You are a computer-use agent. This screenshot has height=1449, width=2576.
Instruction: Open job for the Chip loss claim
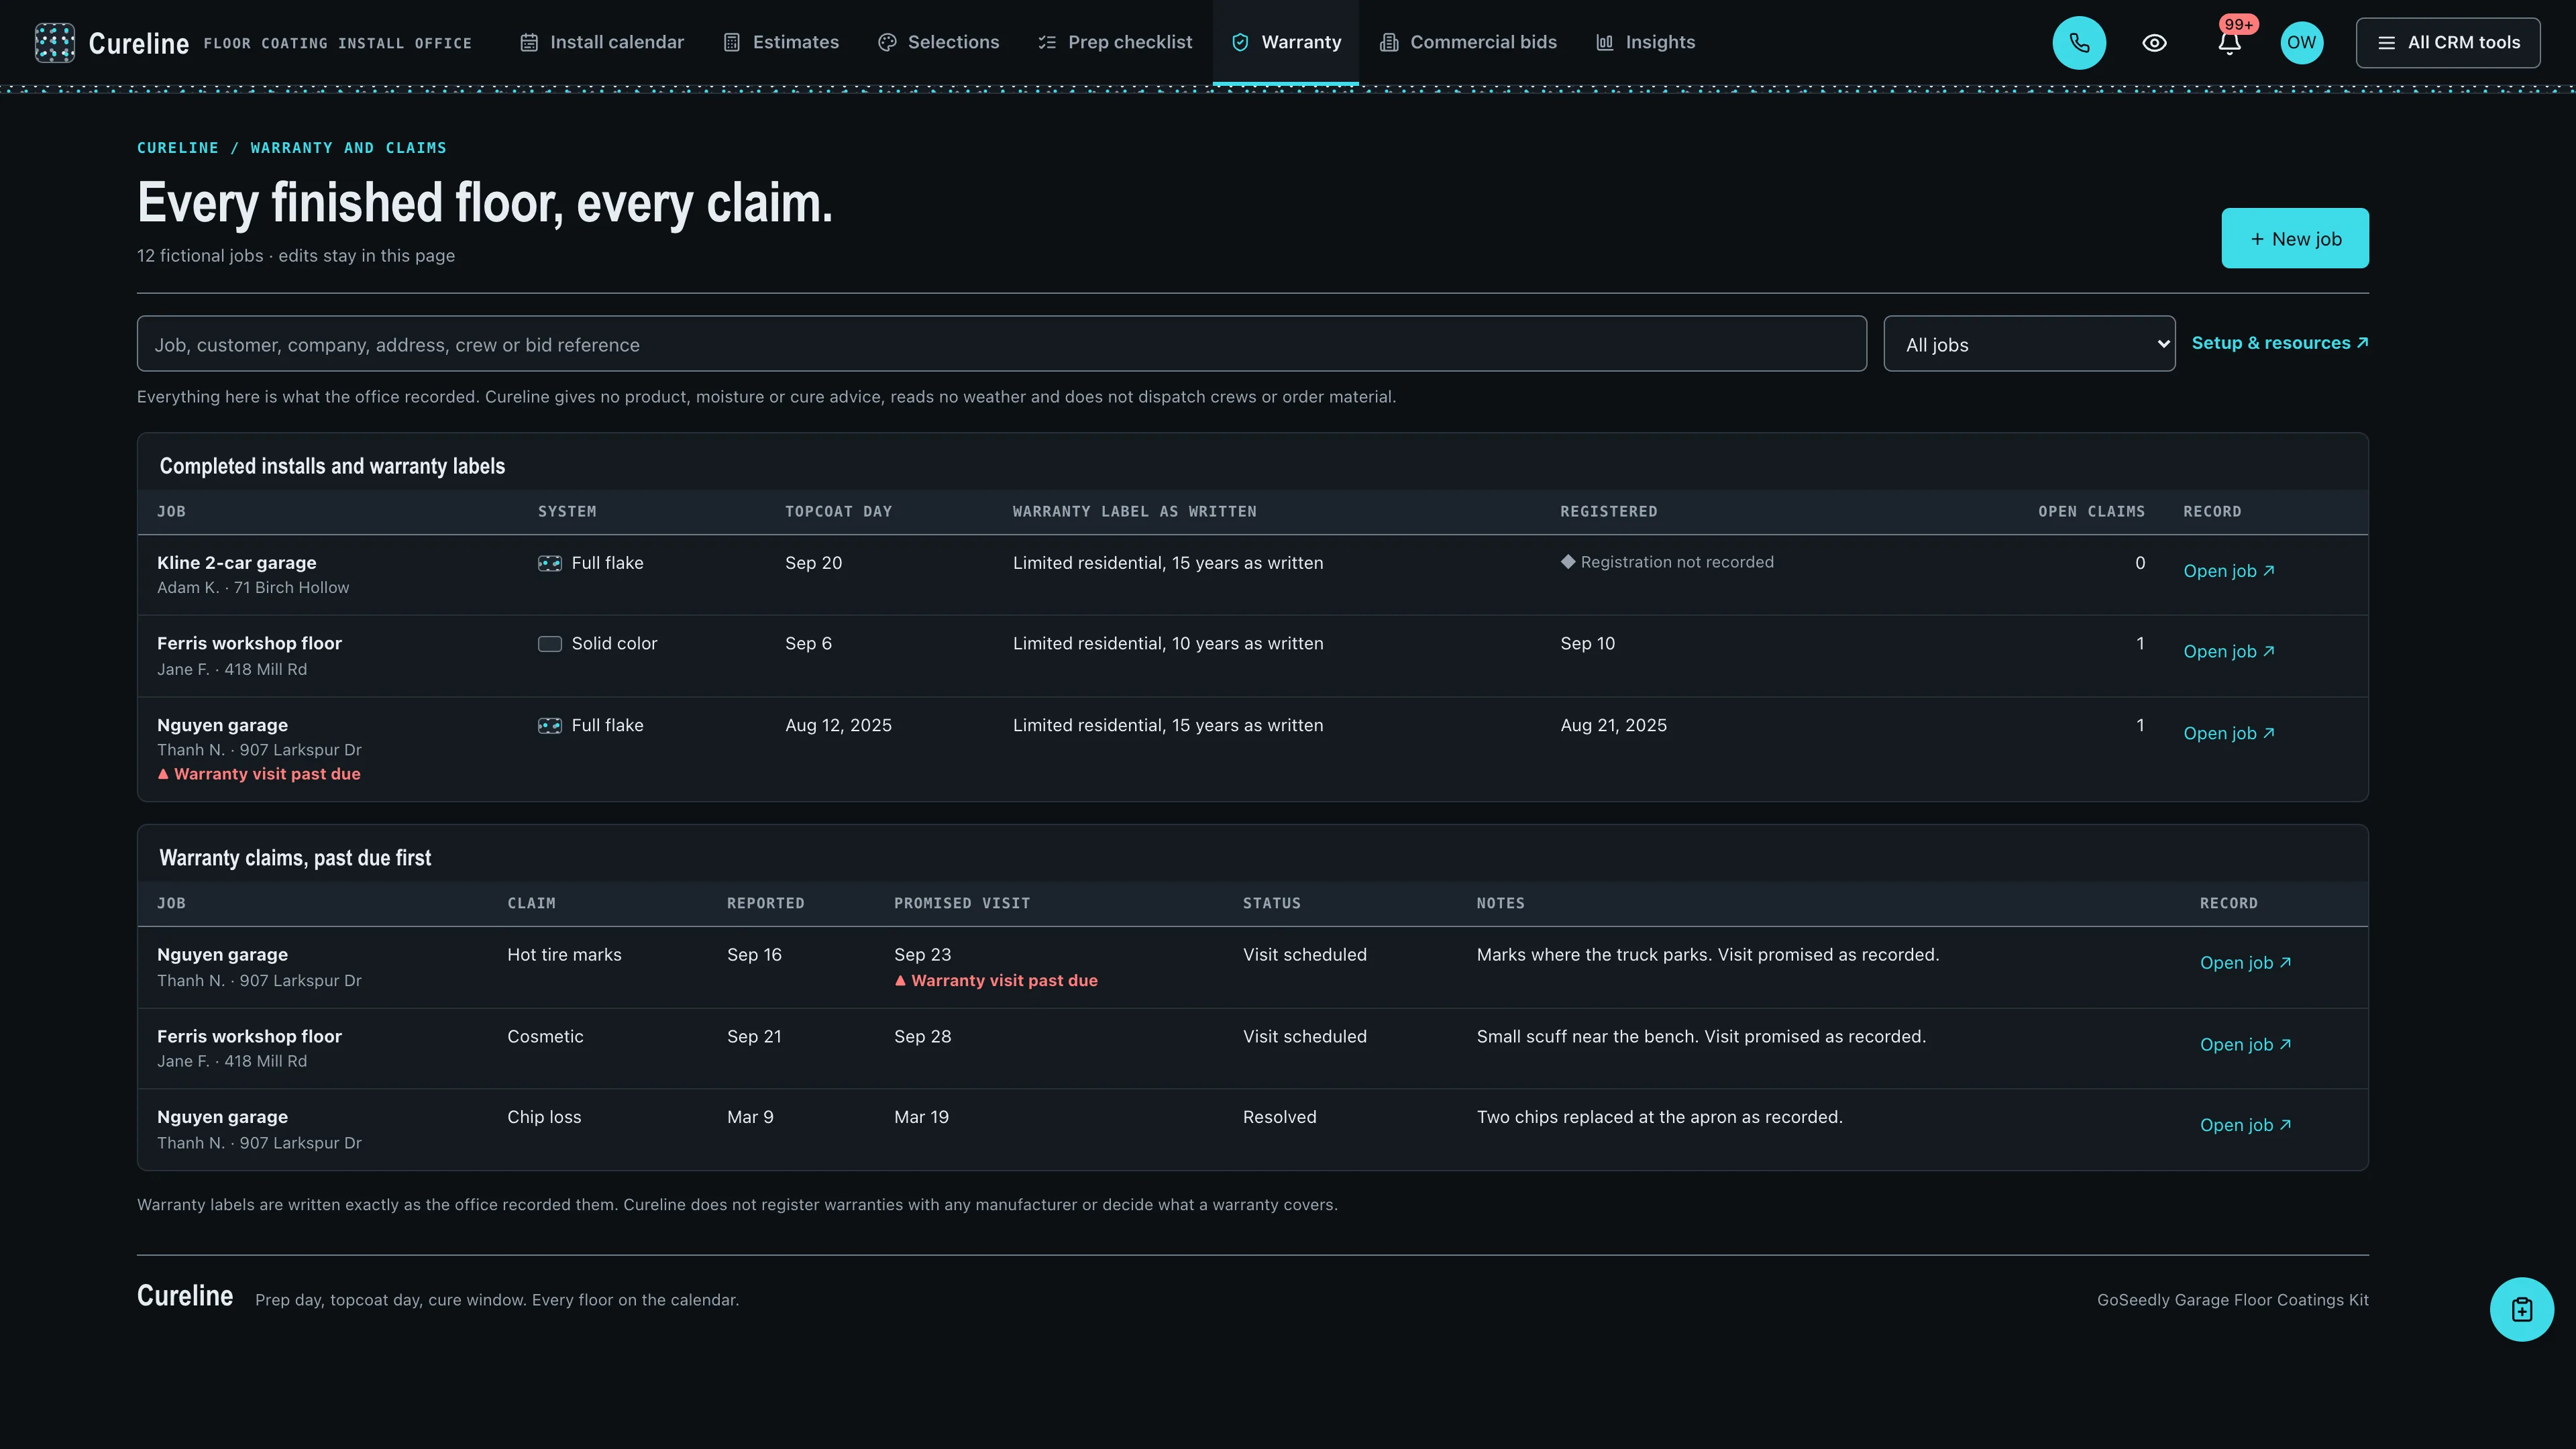tap(2245, 1125)
